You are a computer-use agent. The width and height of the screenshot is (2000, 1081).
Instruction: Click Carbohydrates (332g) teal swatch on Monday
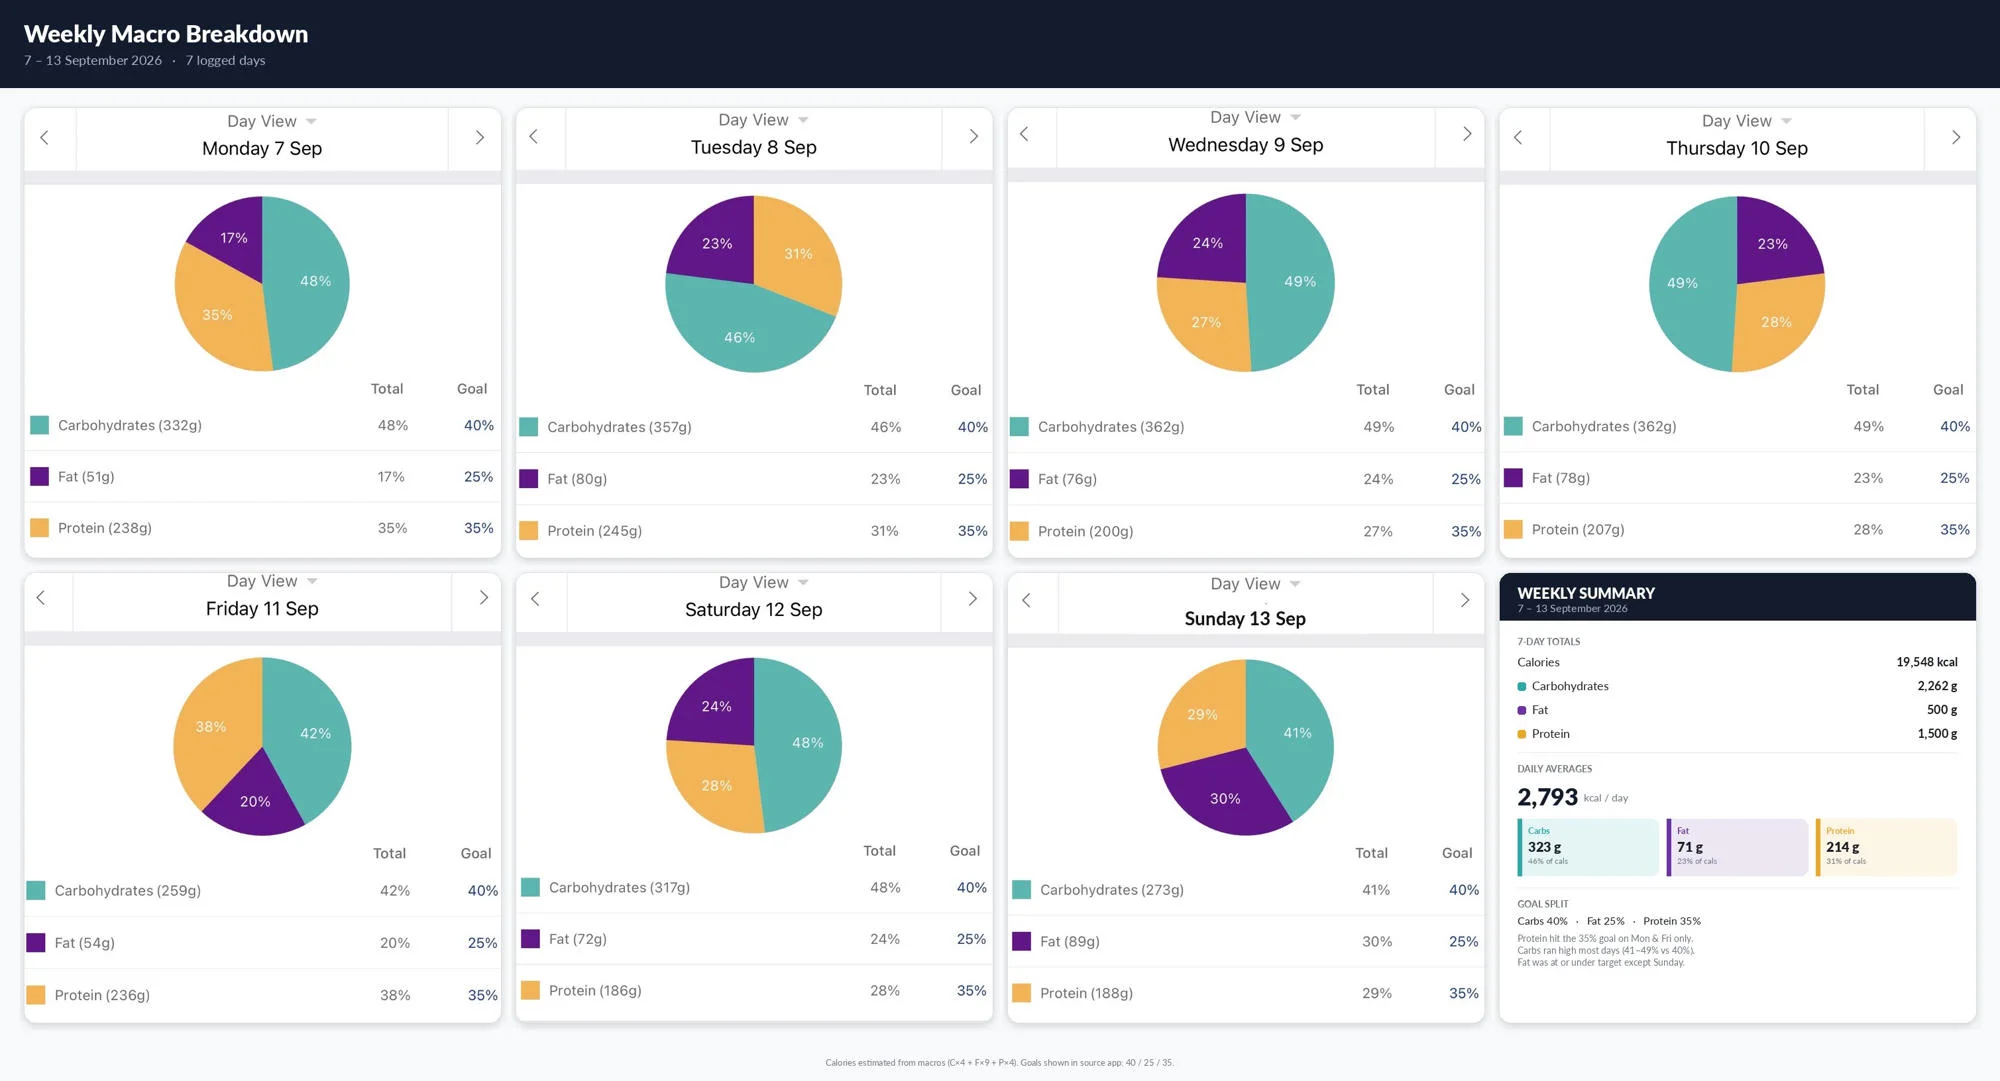(40, 425)
